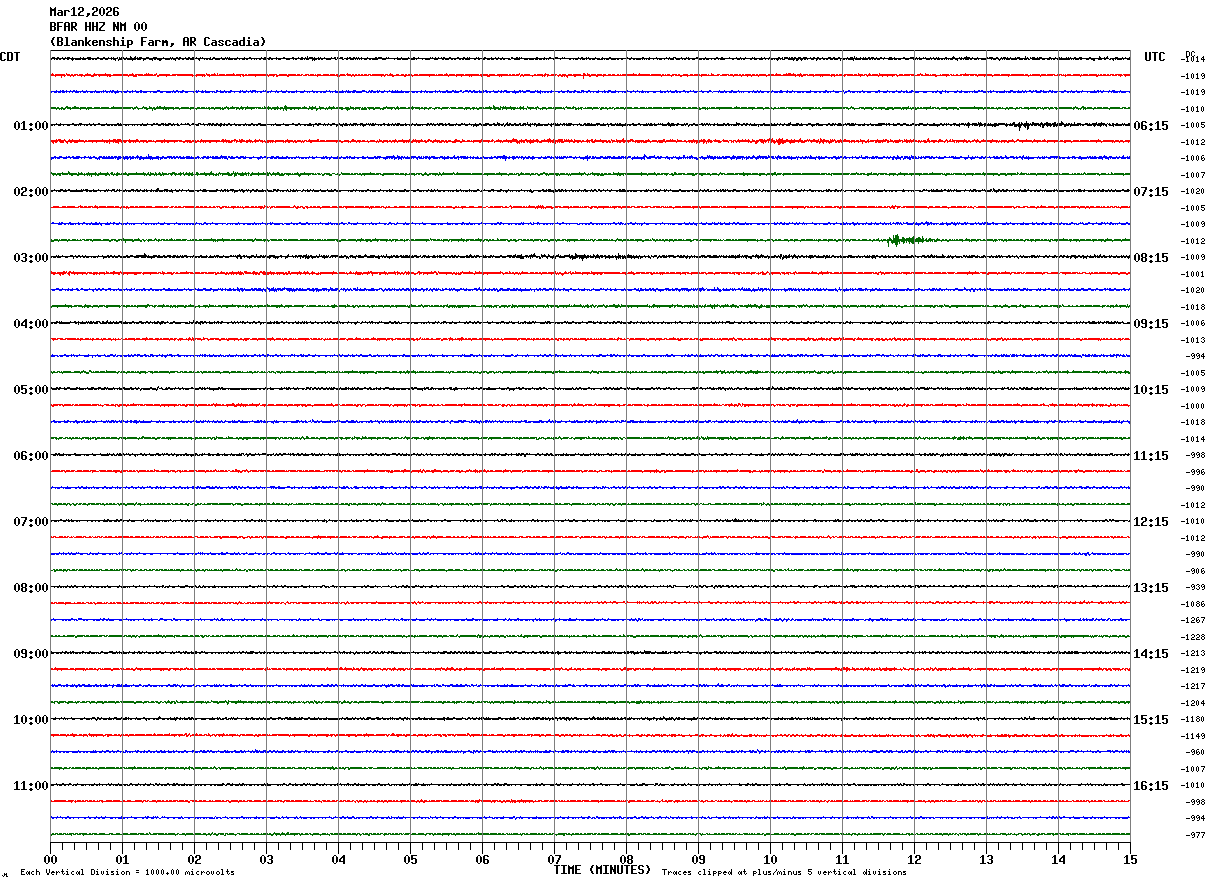Click the DC offset value "-1213"
Screen dimensions: 1210x886
1193,654
